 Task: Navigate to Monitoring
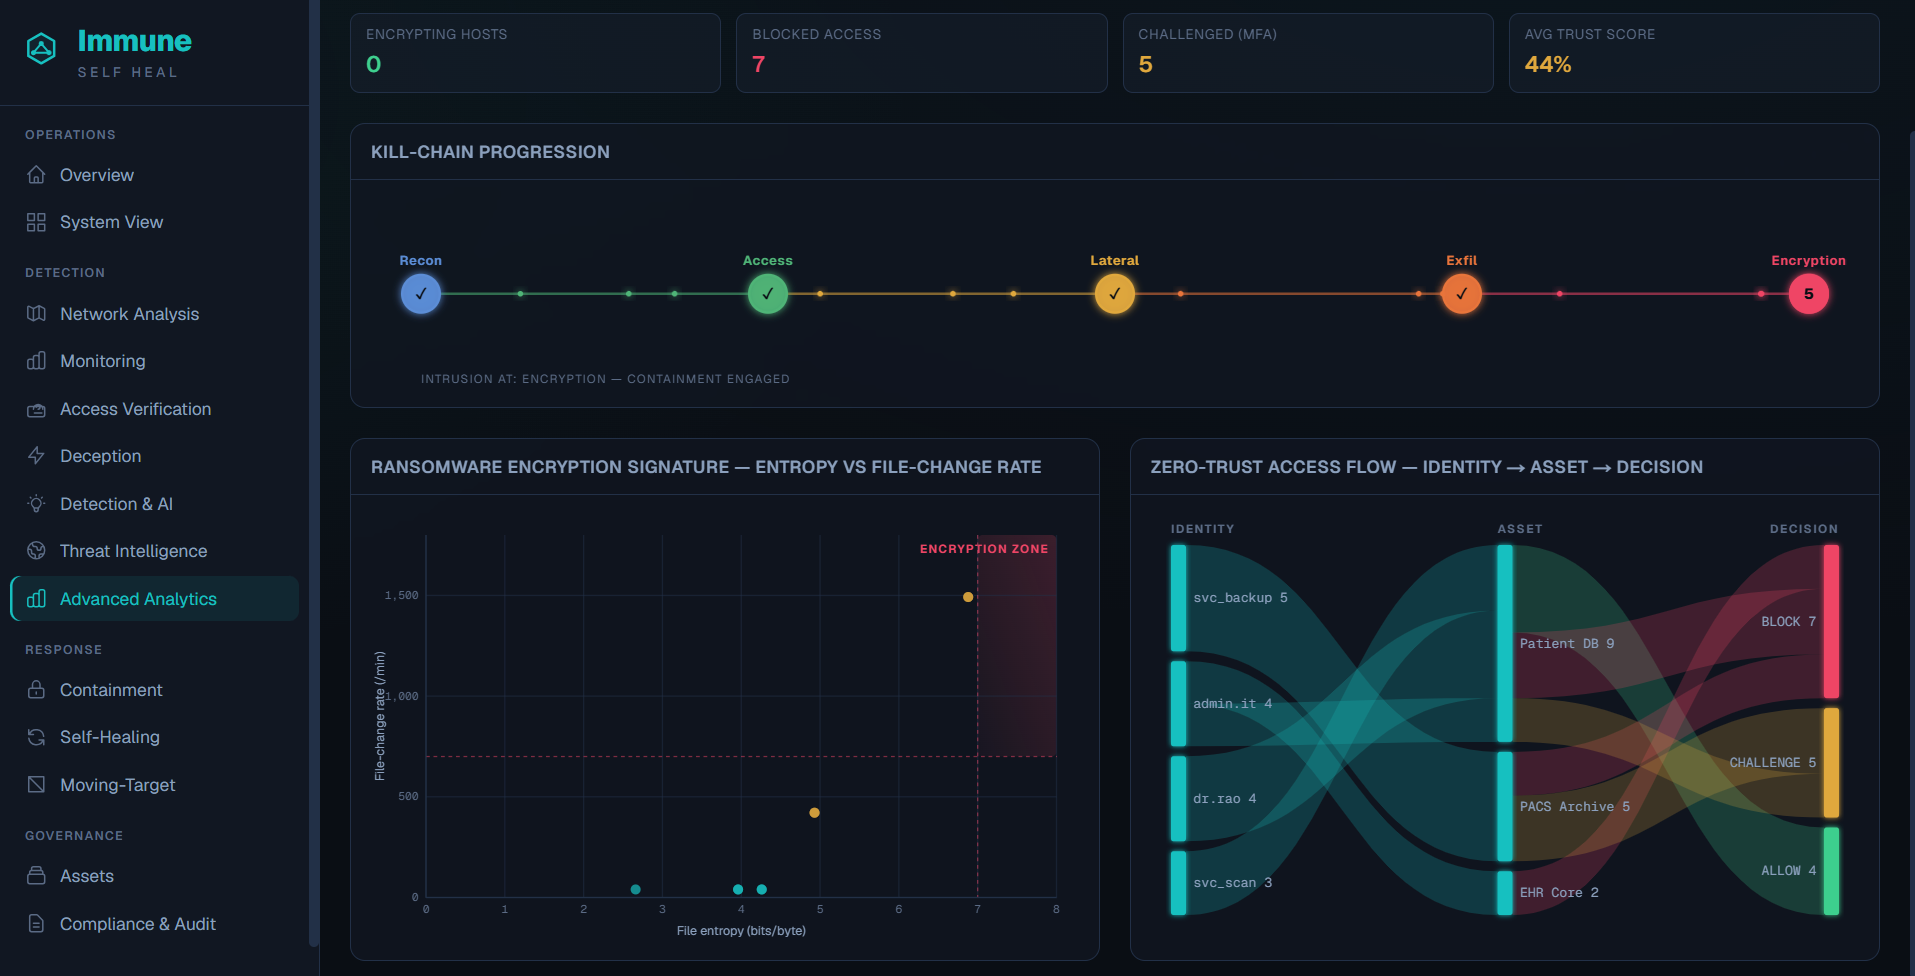154,361
